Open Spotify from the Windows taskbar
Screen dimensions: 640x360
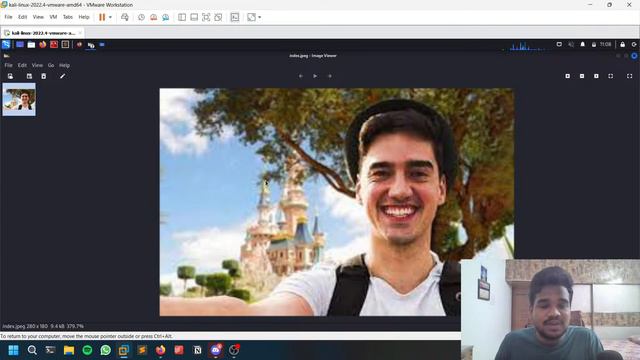pos(87,350)
